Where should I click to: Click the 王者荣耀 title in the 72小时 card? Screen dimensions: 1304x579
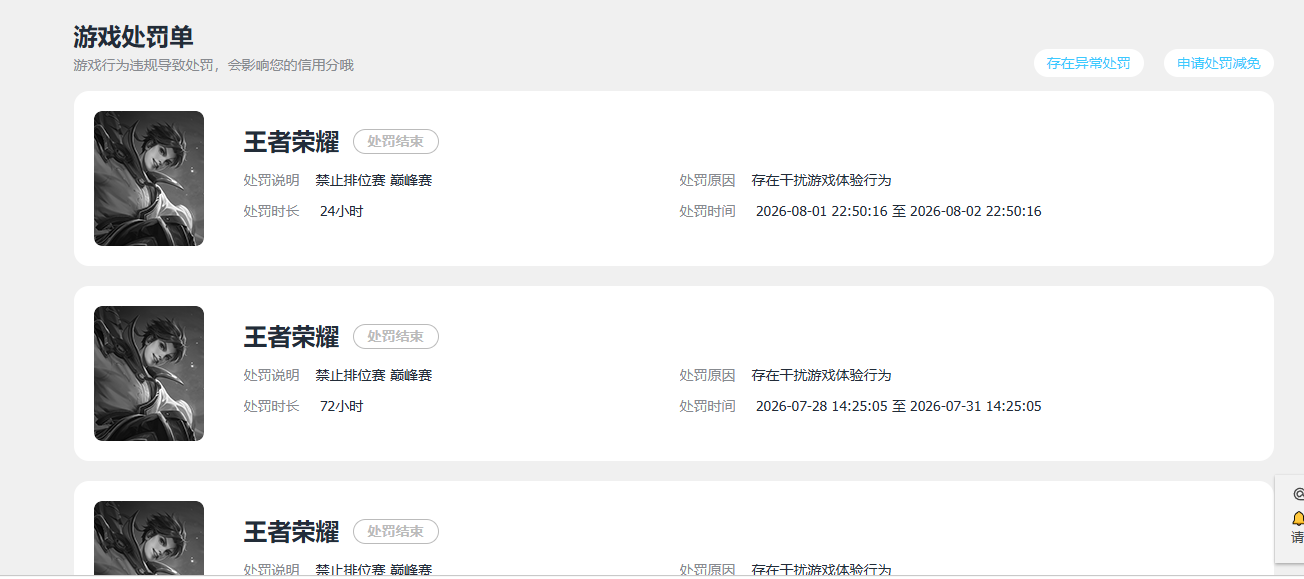[291, 337]
